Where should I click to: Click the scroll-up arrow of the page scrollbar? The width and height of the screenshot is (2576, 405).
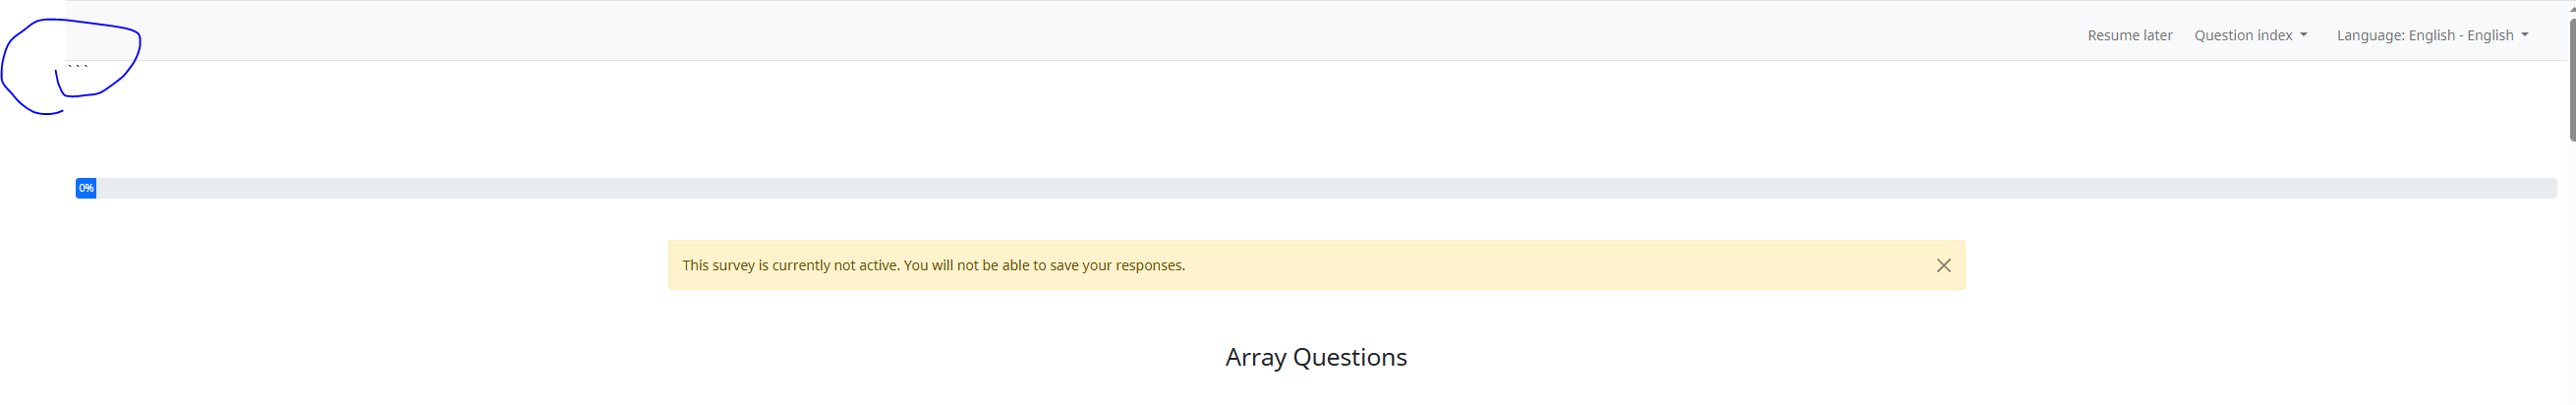(2571, 7)
